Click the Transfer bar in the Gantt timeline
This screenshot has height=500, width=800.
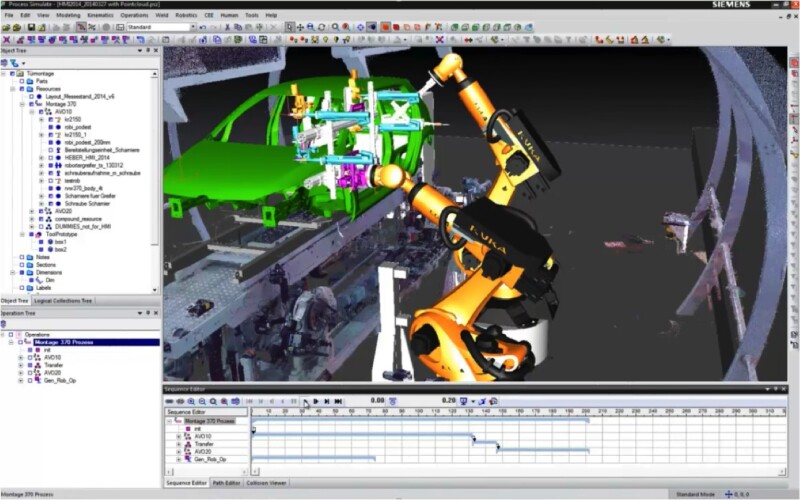pos(485,443)
